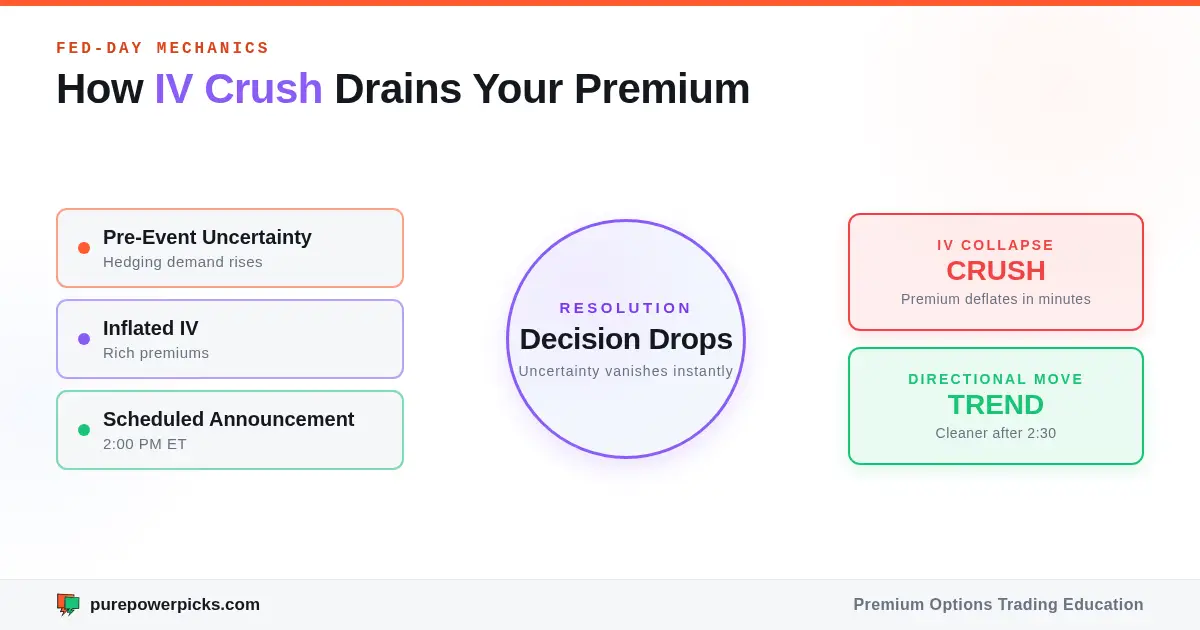Click the purple dot beside Inflated IV
The width and height of the screenshot is (1200, 630).
click(84, 339)
